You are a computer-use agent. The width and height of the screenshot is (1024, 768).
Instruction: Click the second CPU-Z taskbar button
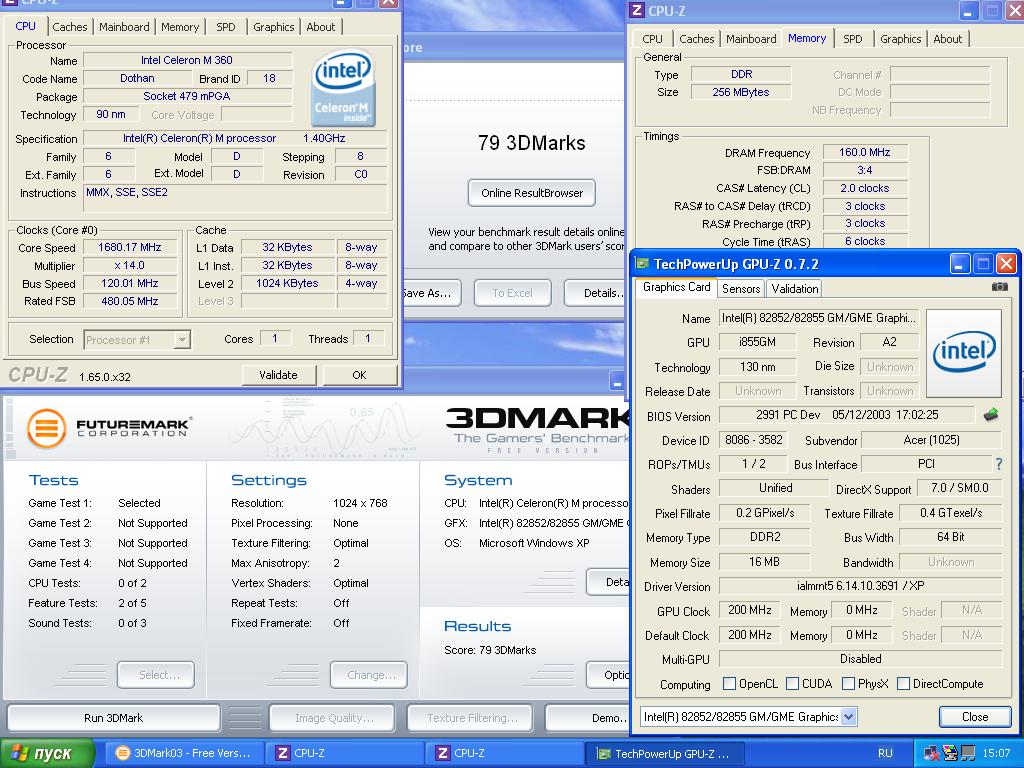coord(504,753)
